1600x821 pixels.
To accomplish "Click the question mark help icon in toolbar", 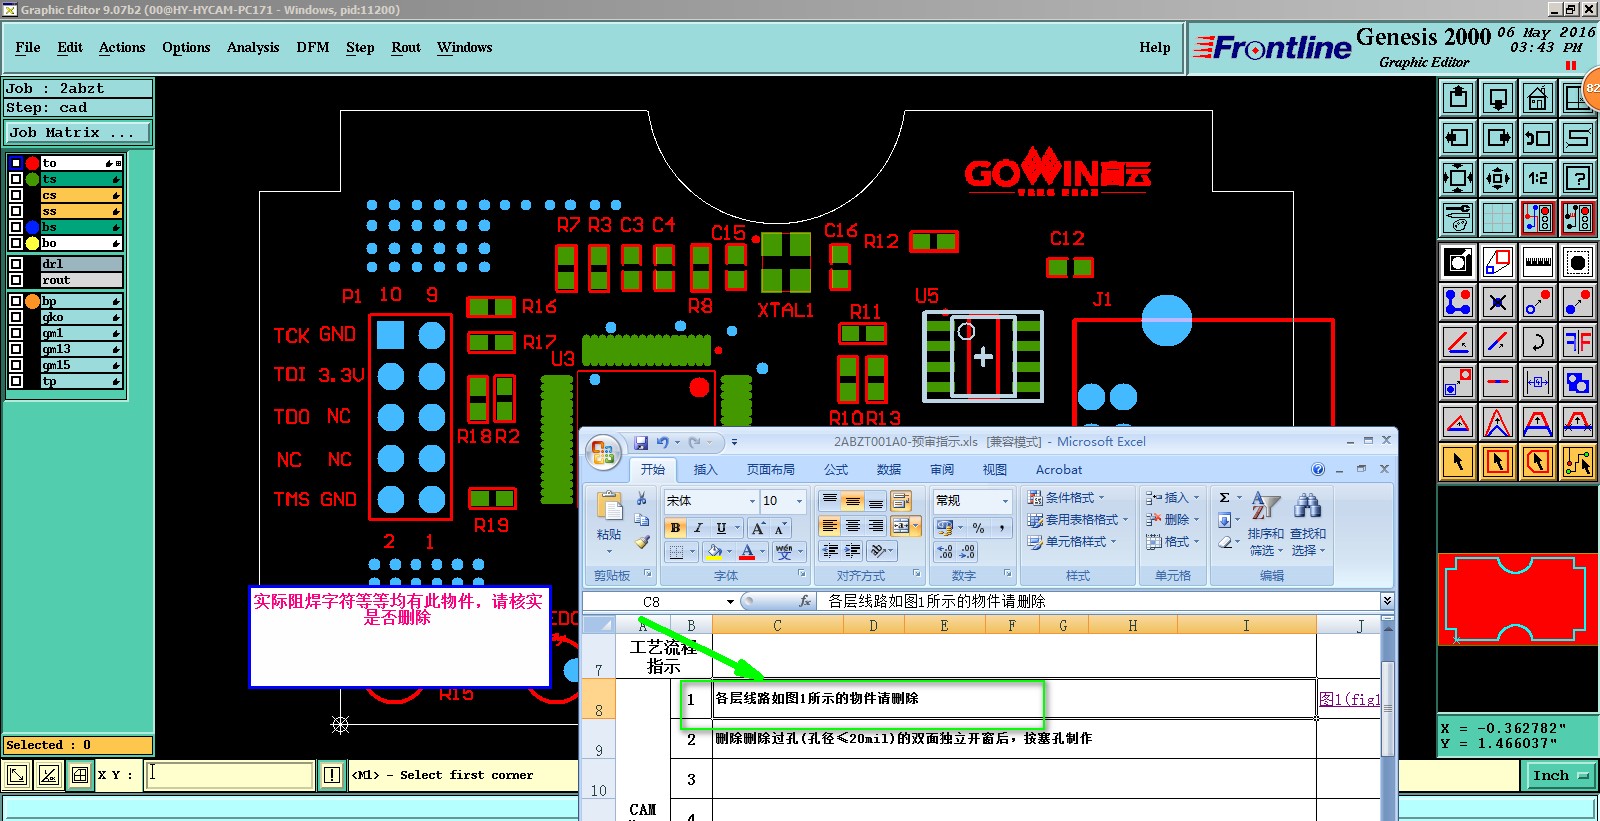I will [x=1578, y=178].
